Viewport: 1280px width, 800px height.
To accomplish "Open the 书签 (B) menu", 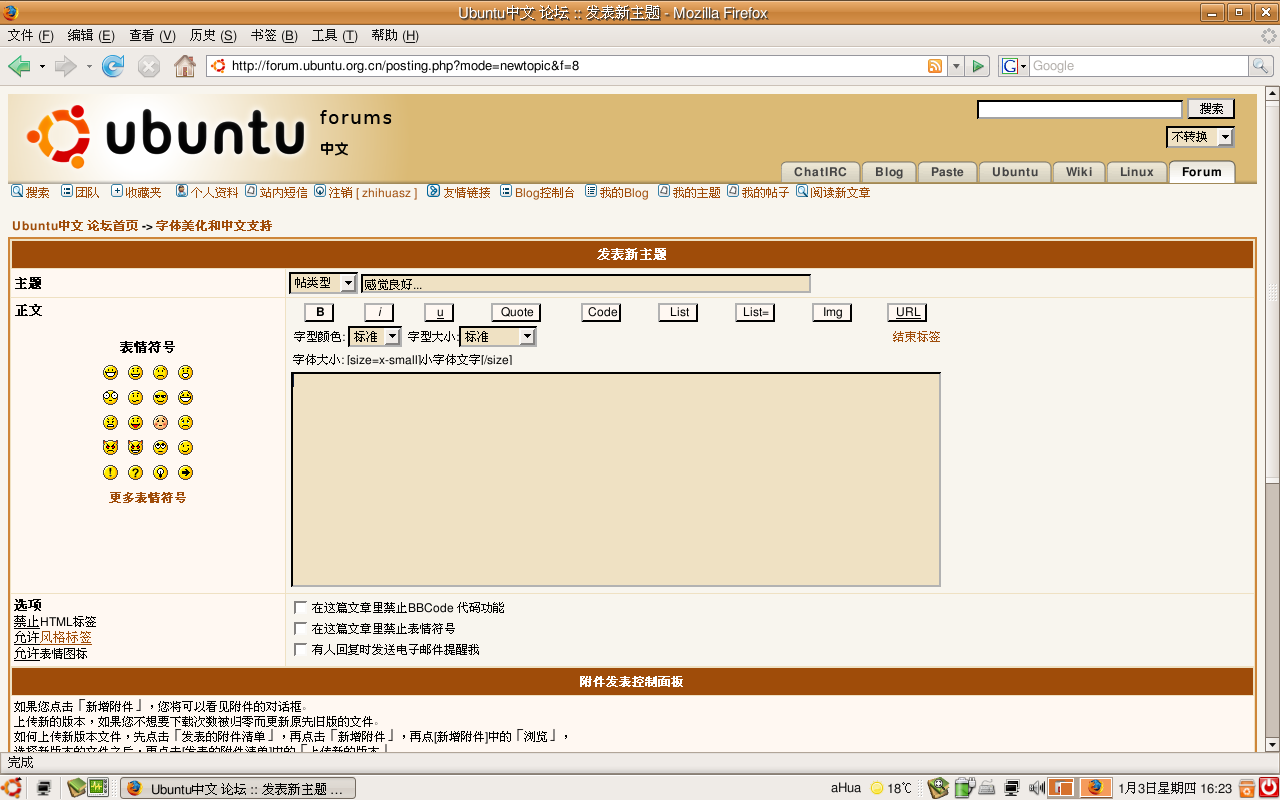I will click(274, 35).
